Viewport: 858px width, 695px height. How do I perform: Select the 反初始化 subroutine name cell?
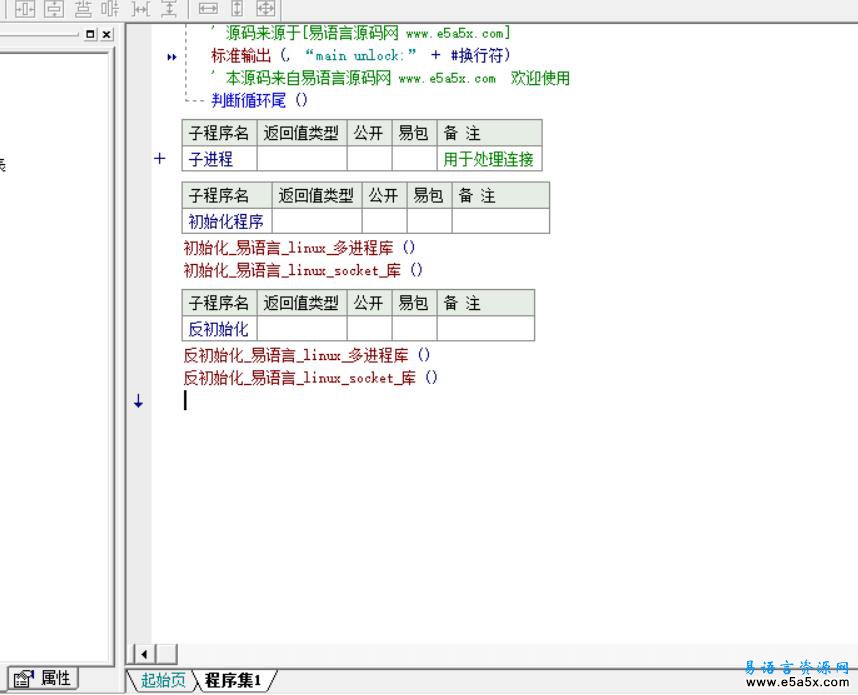[219, 329]
